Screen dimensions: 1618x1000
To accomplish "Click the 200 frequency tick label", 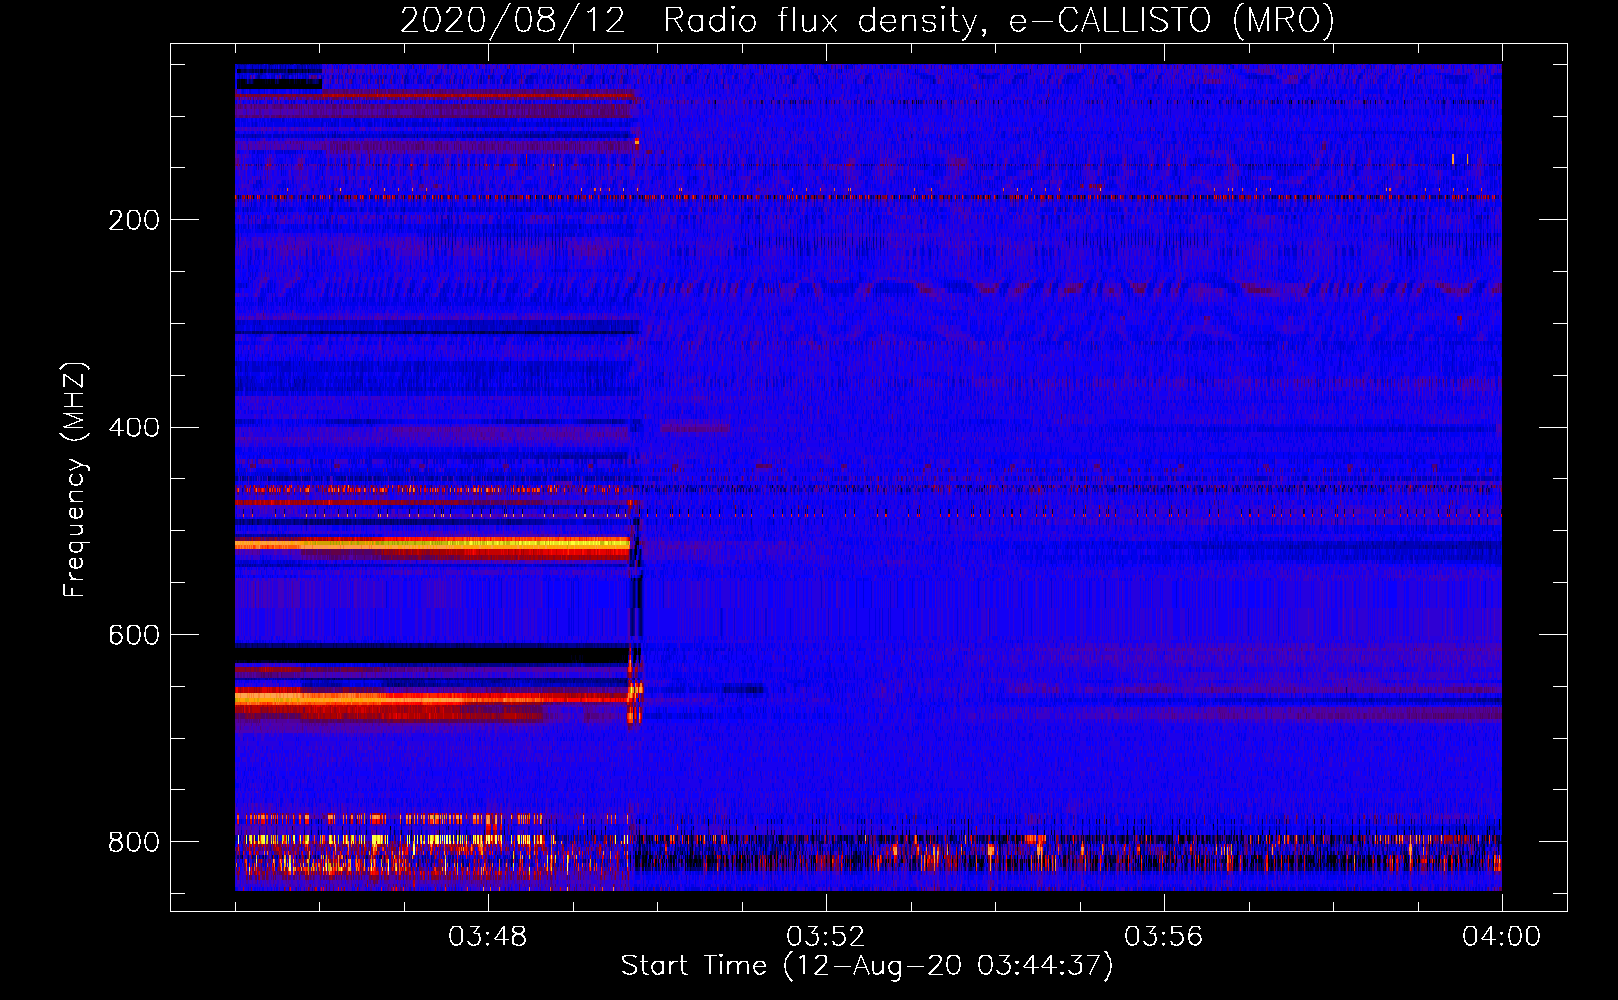I will coord(134,220).
